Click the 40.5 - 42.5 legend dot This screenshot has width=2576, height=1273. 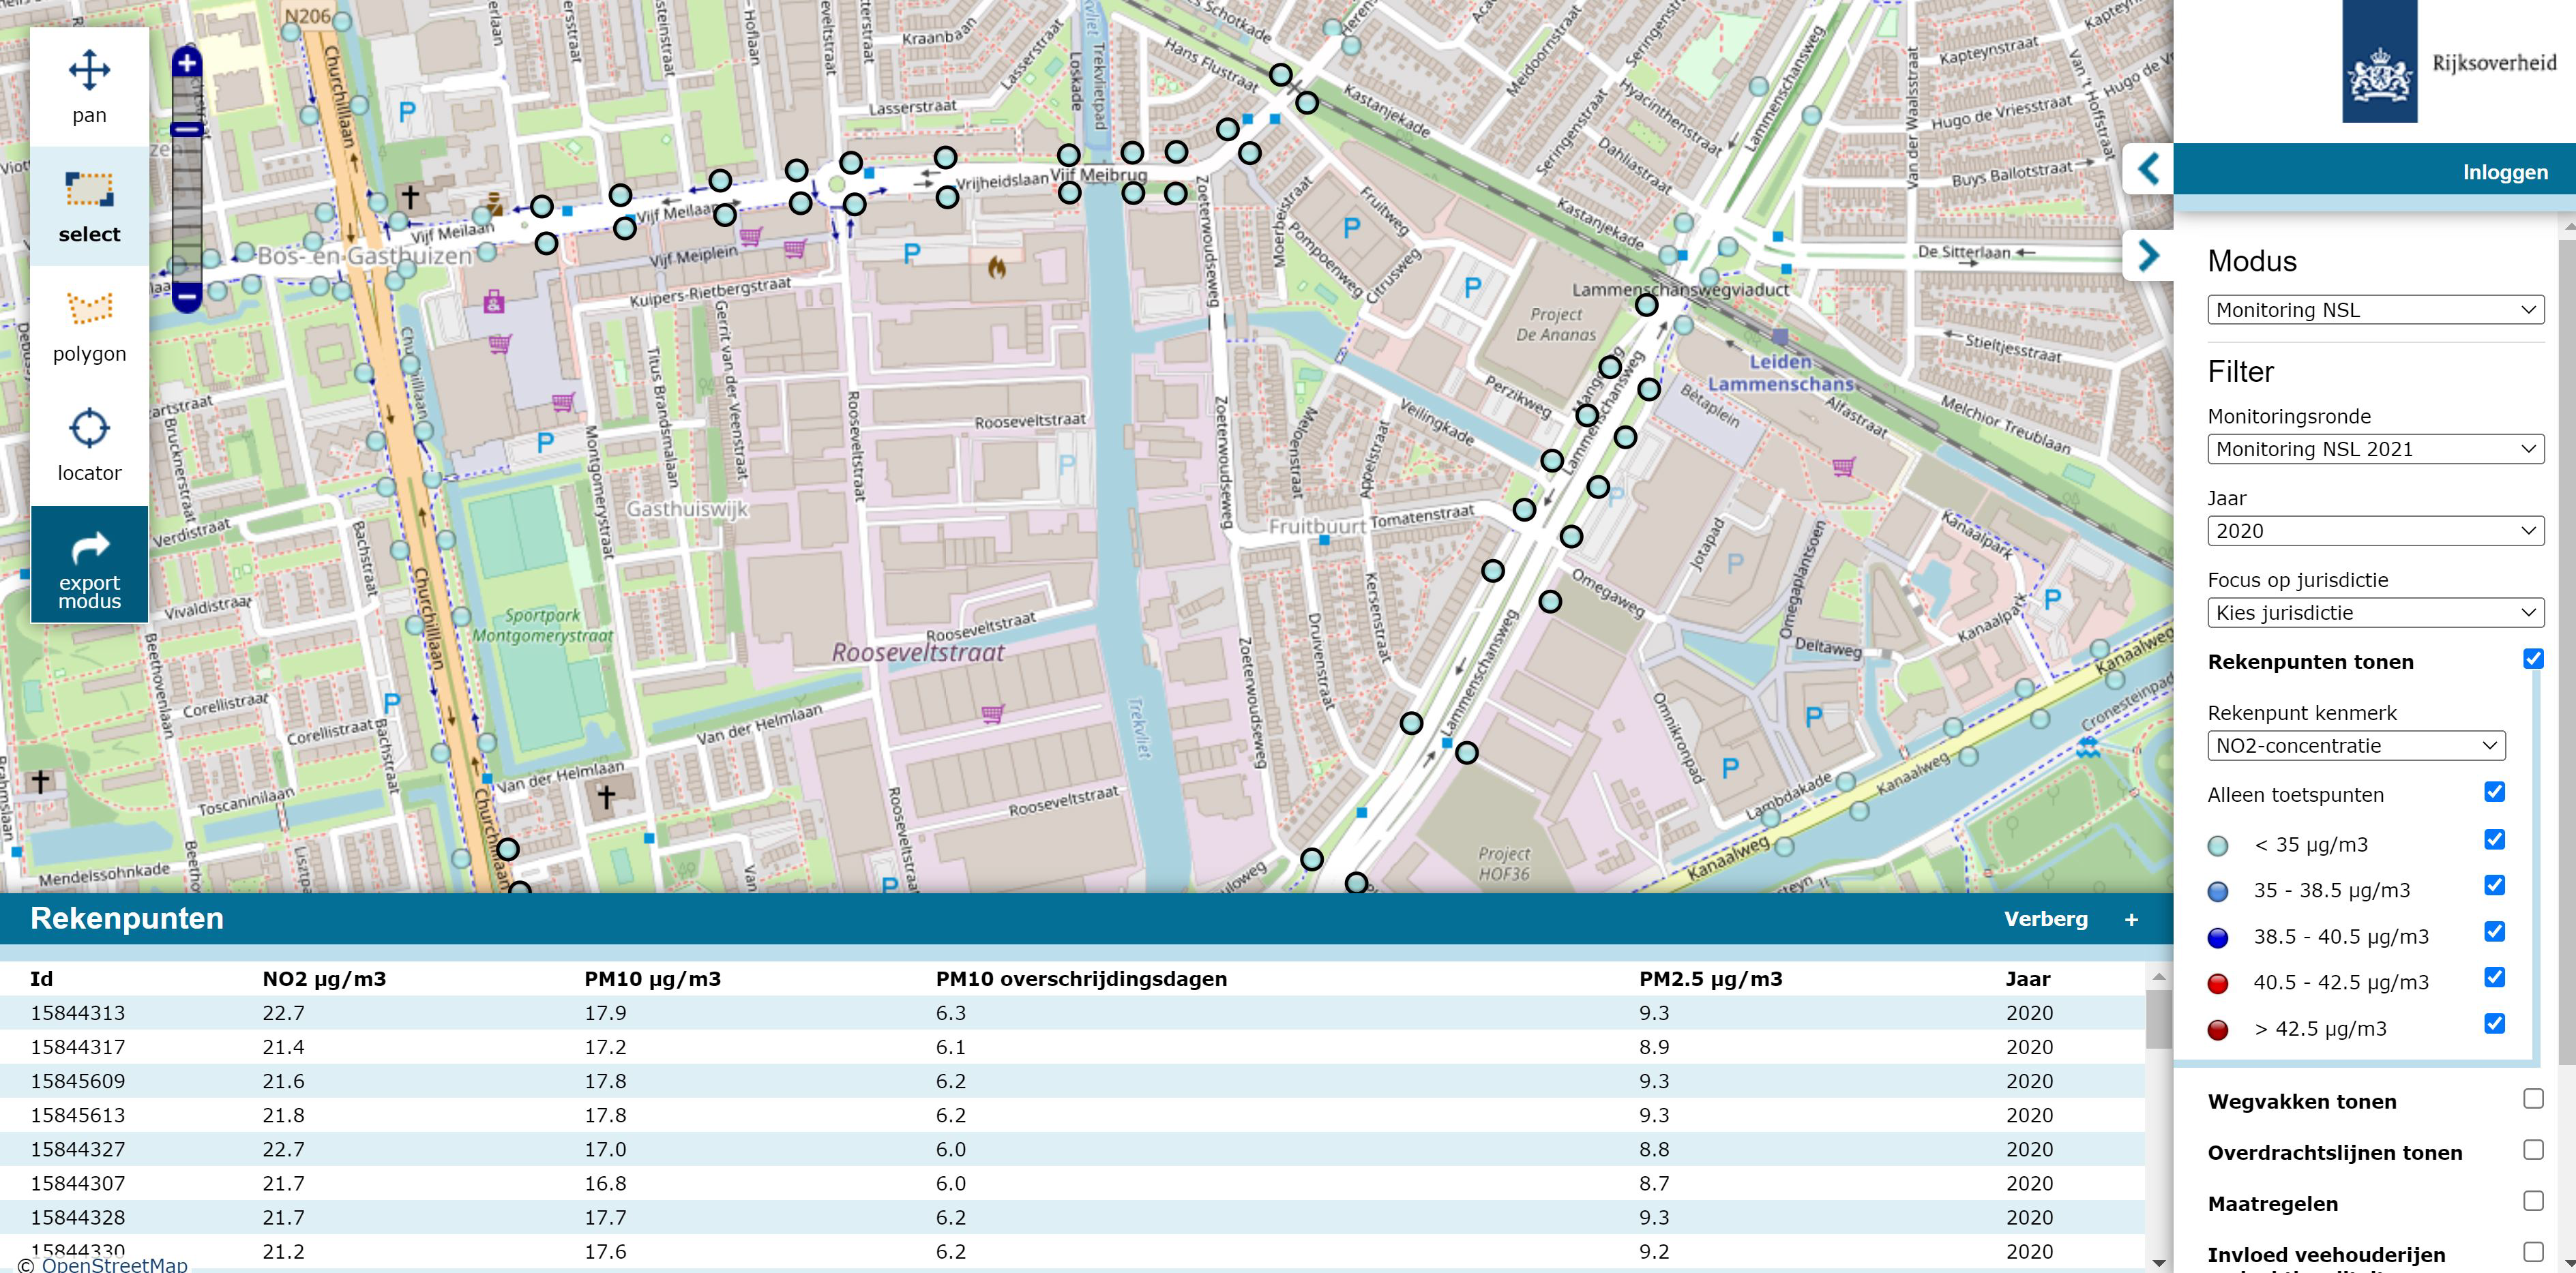point(2217,984)
